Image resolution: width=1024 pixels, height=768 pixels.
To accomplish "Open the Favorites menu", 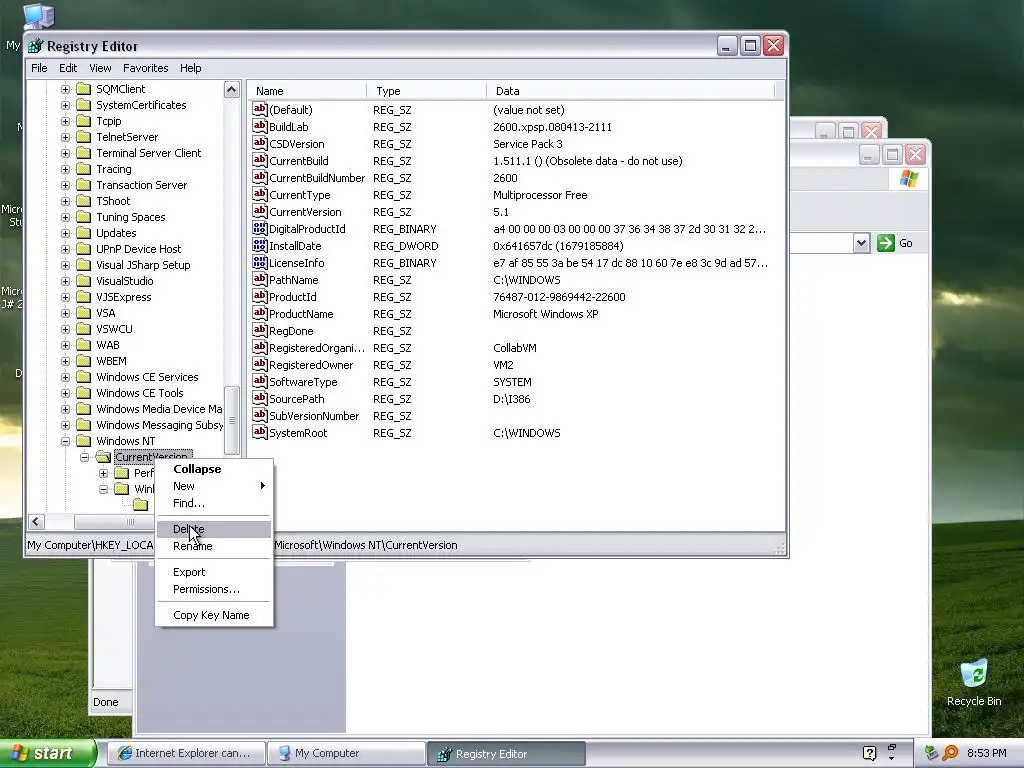I will tap(146, 68).
